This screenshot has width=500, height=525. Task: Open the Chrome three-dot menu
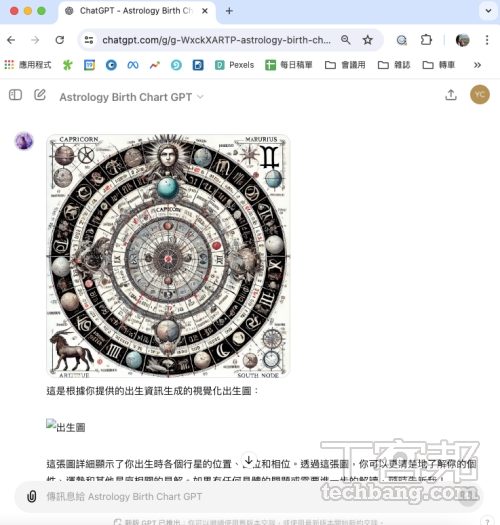487,40
